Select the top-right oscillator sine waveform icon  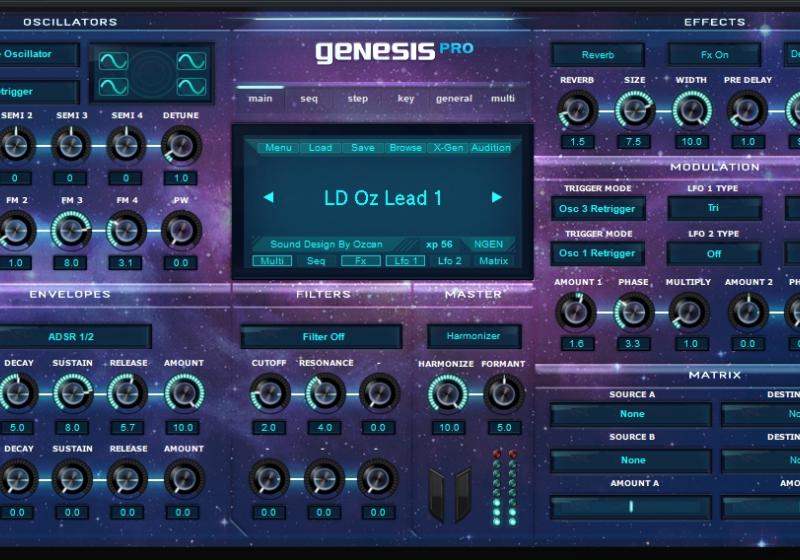point(191,61)
